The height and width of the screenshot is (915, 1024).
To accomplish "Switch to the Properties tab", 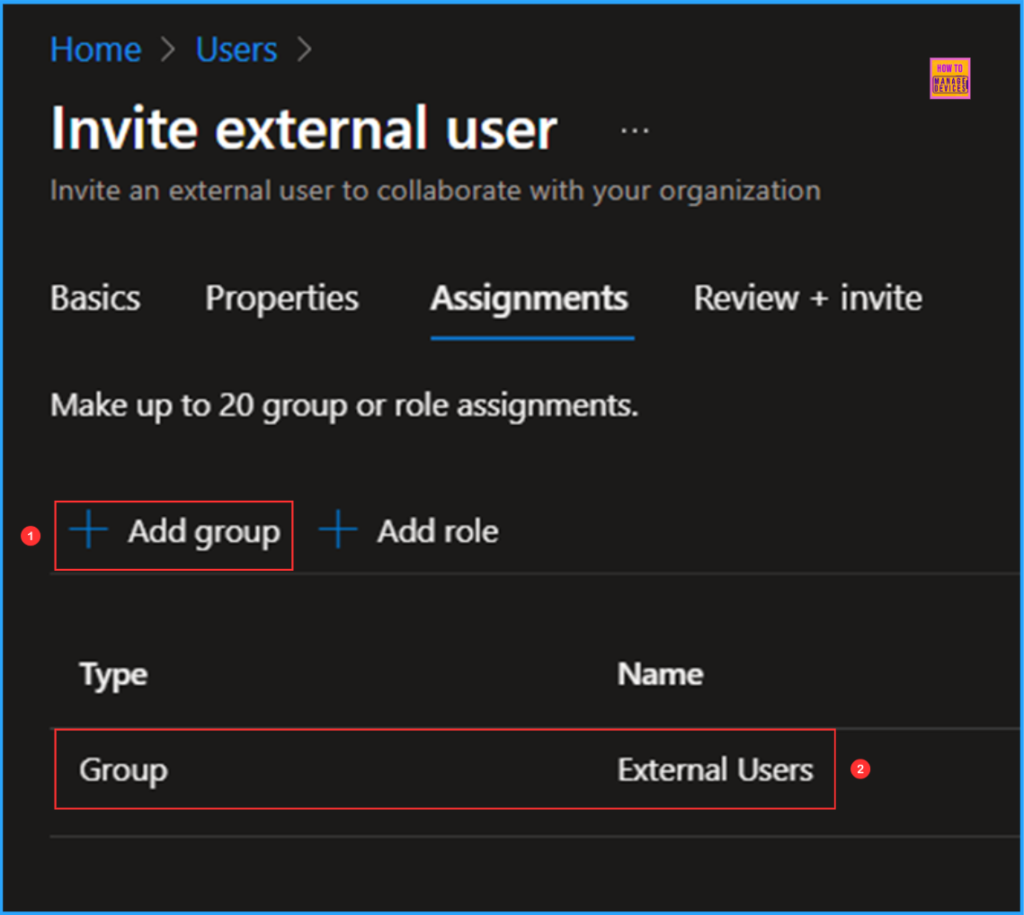I will 281,297.
